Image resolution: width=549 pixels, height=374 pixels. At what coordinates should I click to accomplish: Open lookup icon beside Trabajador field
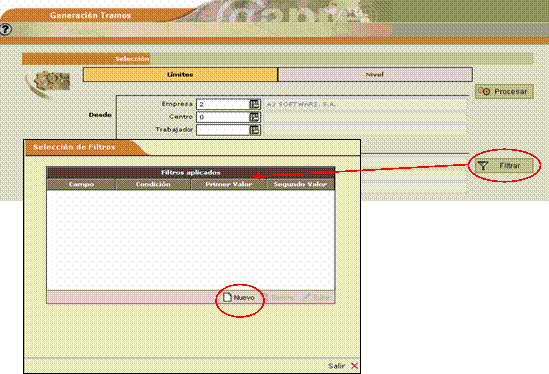(x=255, y=130)
